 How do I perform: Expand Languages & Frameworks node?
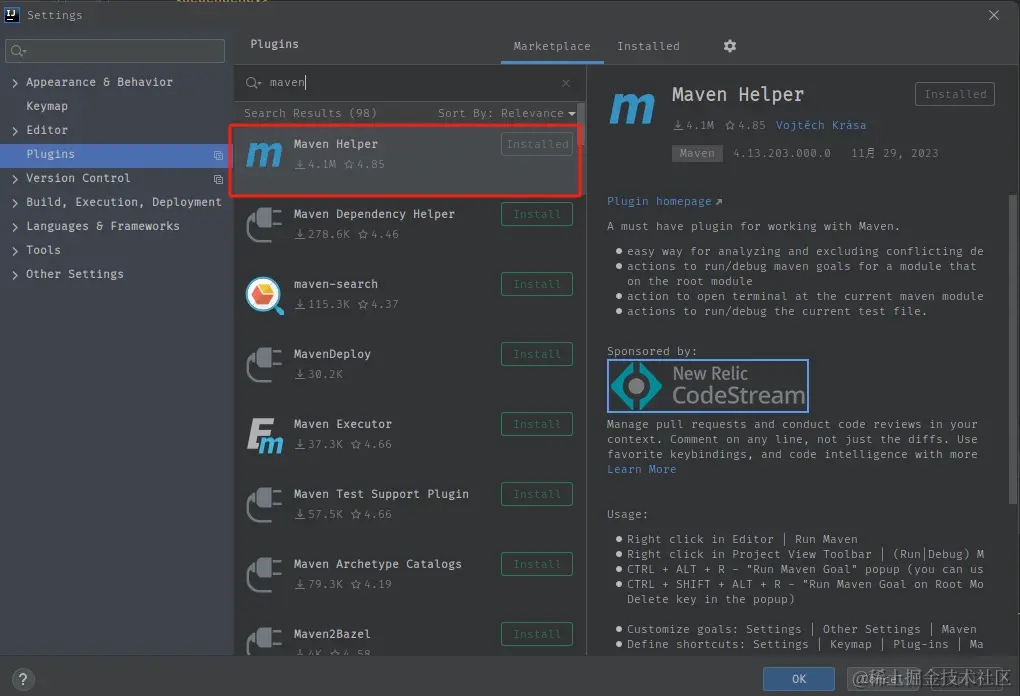point(15,227)
